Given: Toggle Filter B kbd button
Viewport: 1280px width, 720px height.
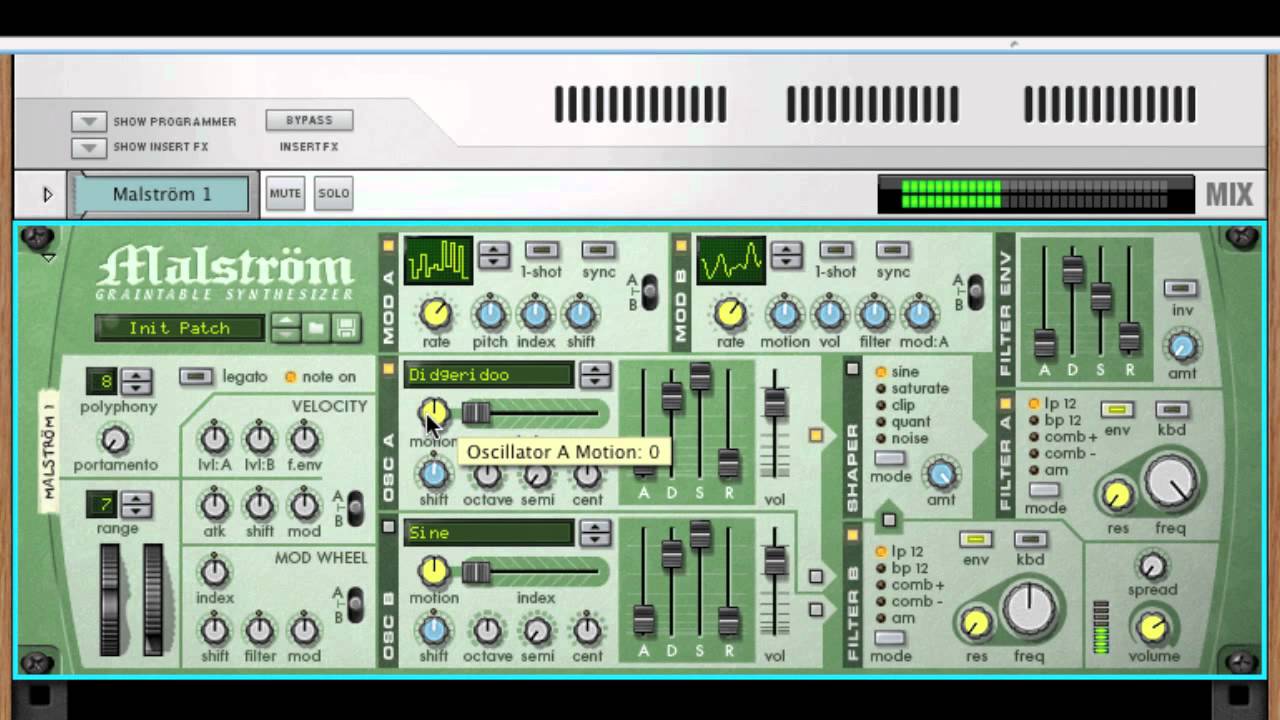Looking at the screenshot, I should (x=1030, y=540).
